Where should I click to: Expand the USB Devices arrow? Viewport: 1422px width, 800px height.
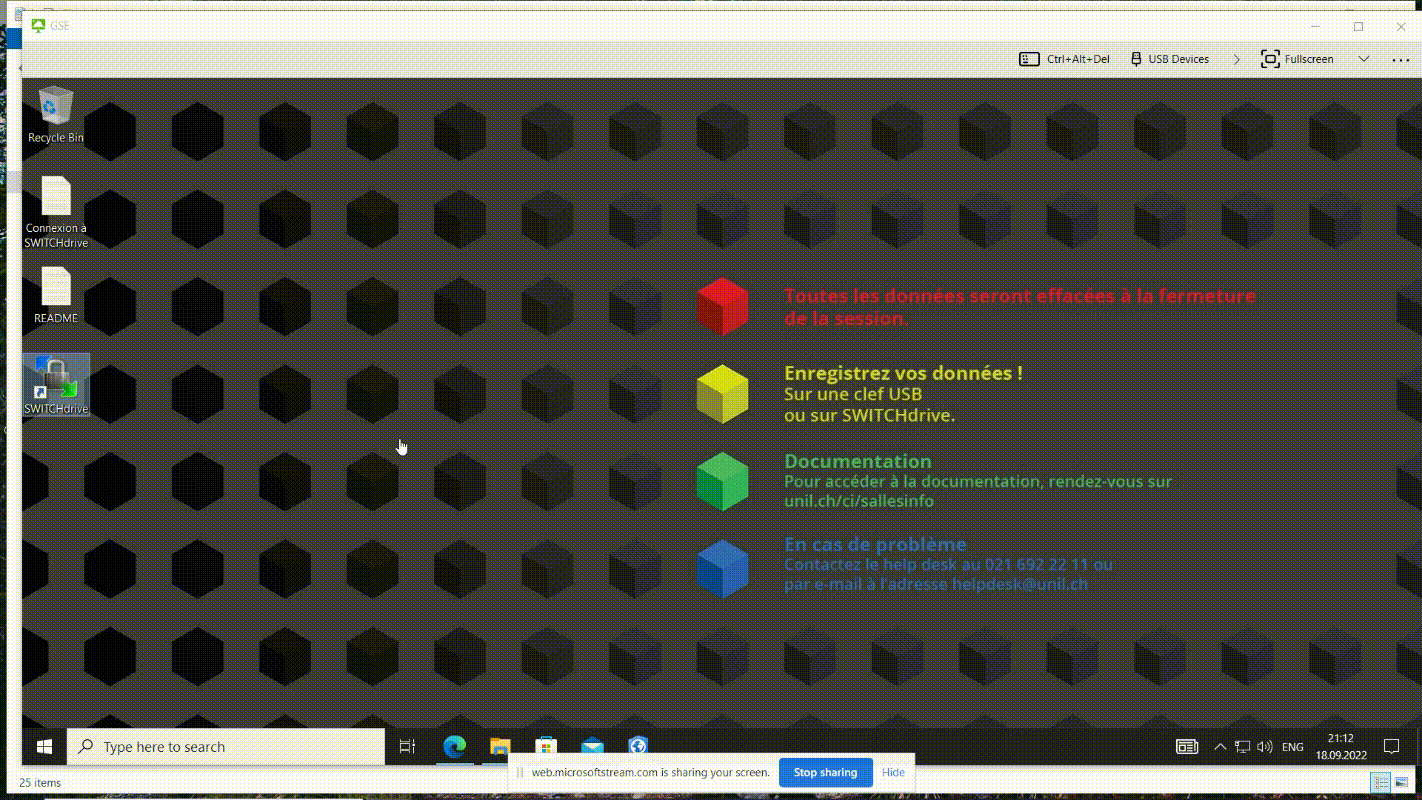tap(1236, 59)
